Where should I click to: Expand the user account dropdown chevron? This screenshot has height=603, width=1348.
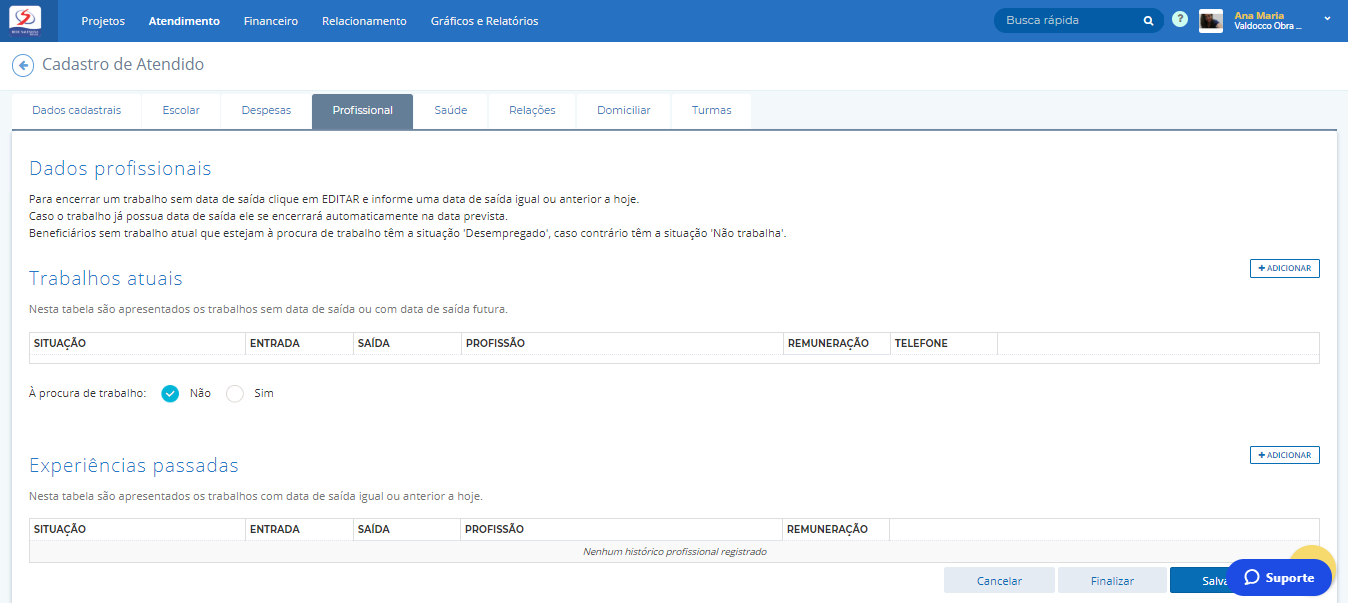tap(1327, 18)
